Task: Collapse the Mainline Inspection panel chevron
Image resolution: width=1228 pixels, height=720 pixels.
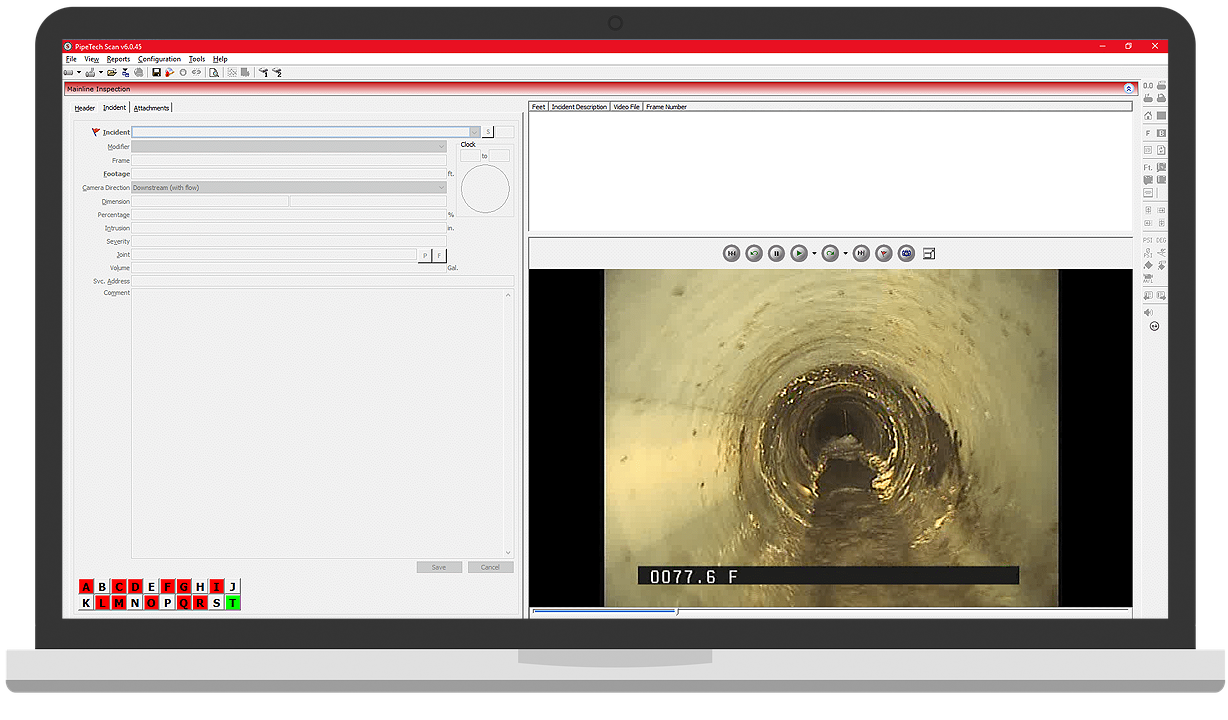Action: 1129,89
